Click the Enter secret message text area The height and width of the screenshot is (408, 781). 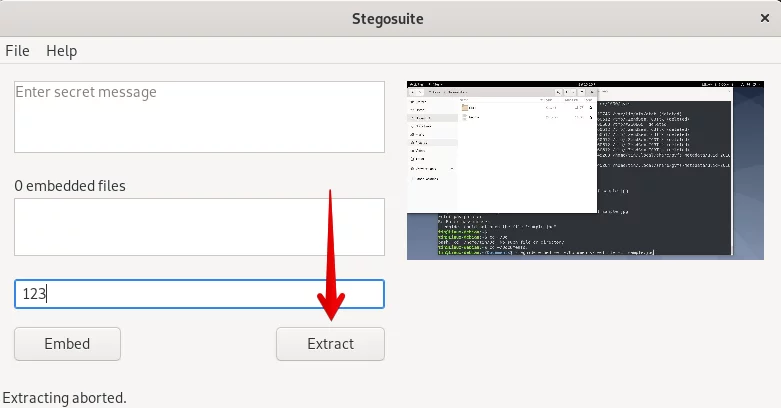point(199,117)
